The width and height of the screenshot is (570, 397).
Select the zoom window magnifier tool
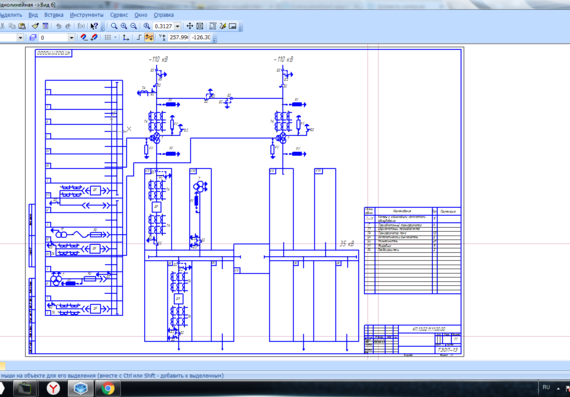pos(114,26)
